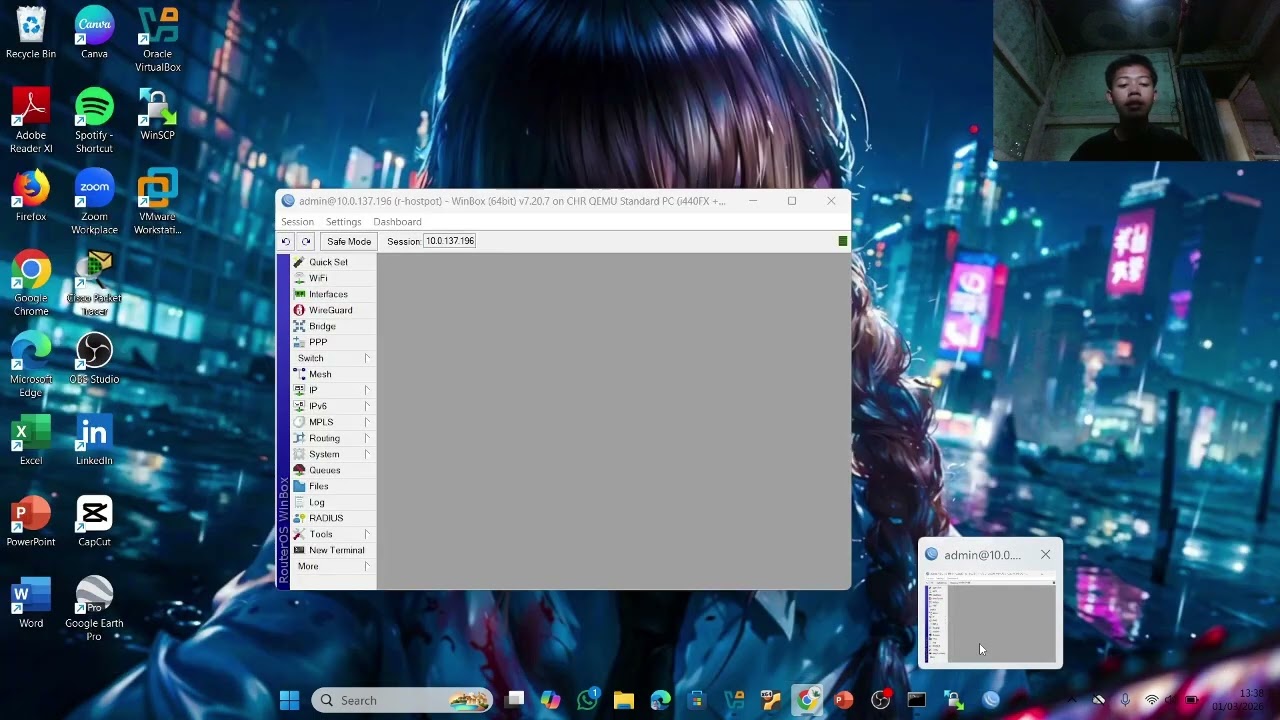Open Quick Set in WinBox sidebar
1280x720 pixels.
pos(327,262)
